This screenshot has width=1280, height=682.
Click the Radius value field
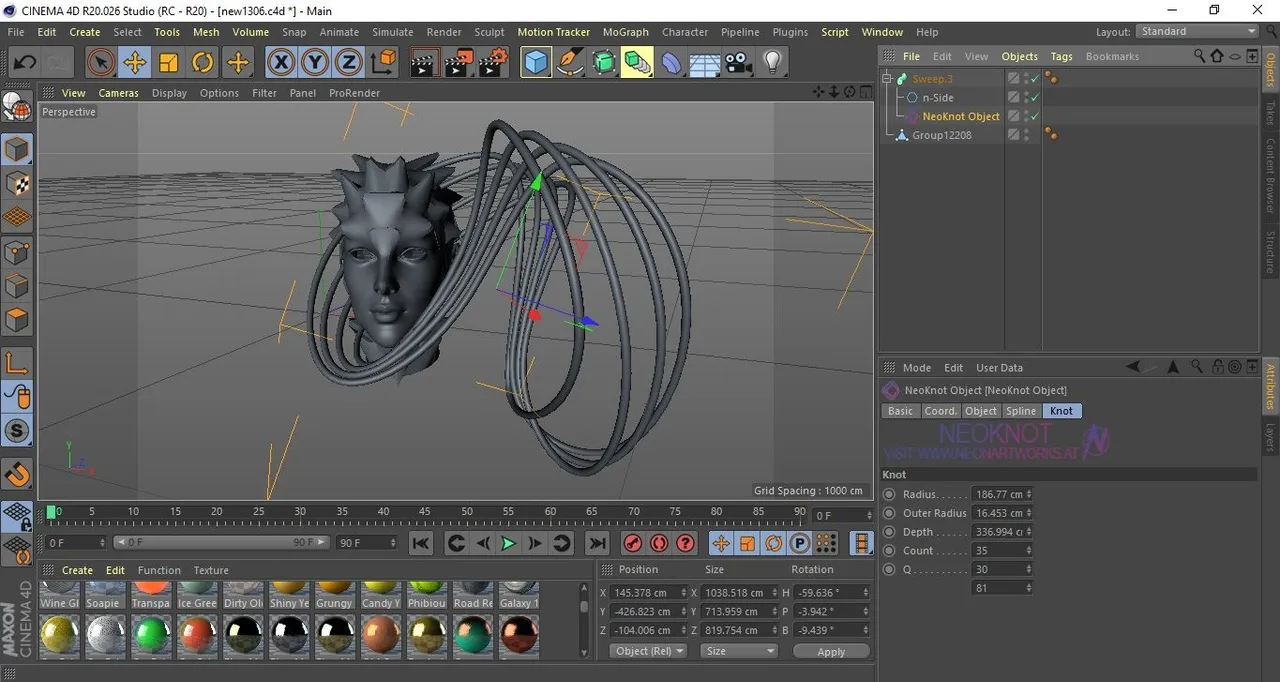(x=1002, y=494)
